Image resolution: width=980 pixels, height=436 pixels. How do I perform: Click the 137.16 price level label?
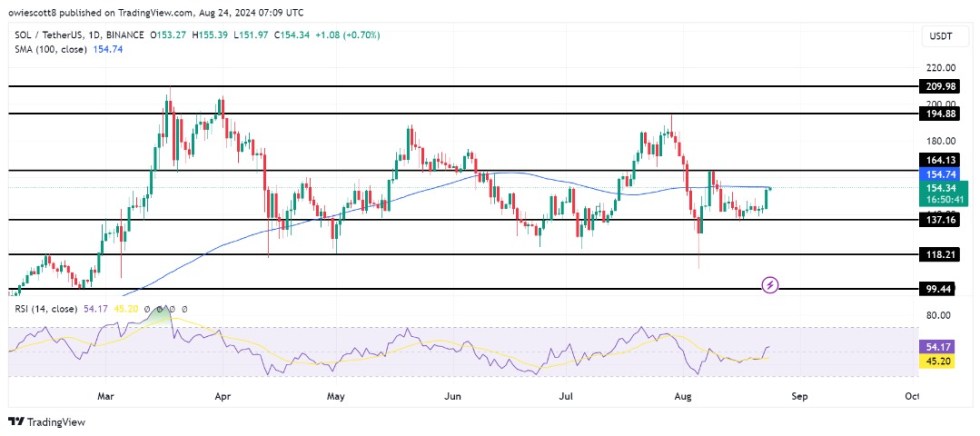coord(943,220)
